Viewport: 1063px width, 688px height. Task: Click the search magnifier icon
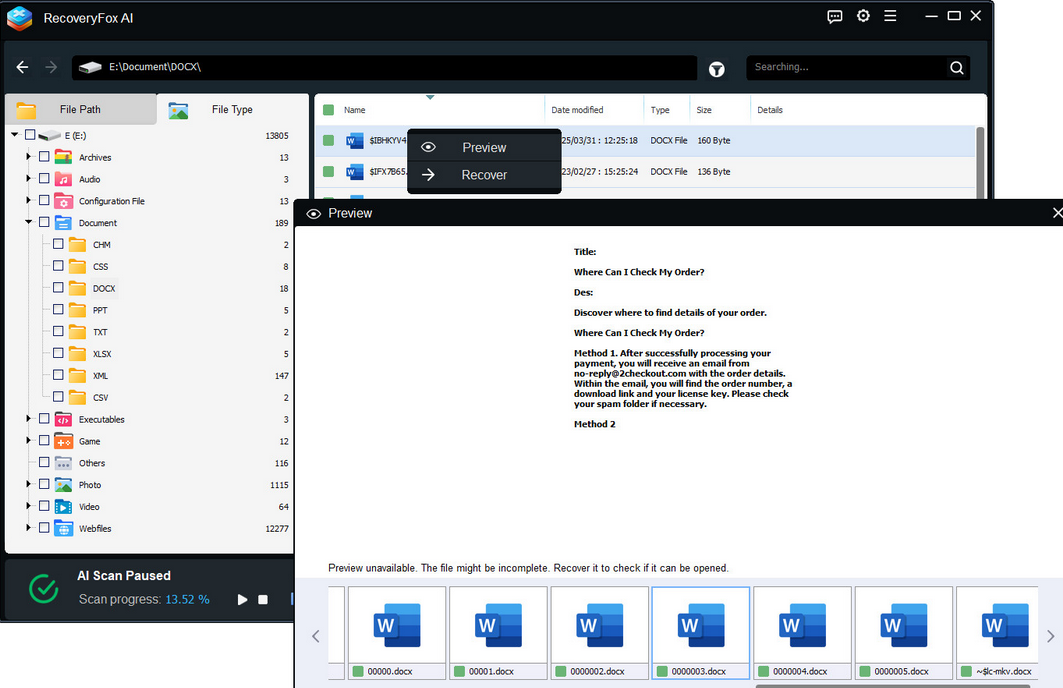(957, 68)
